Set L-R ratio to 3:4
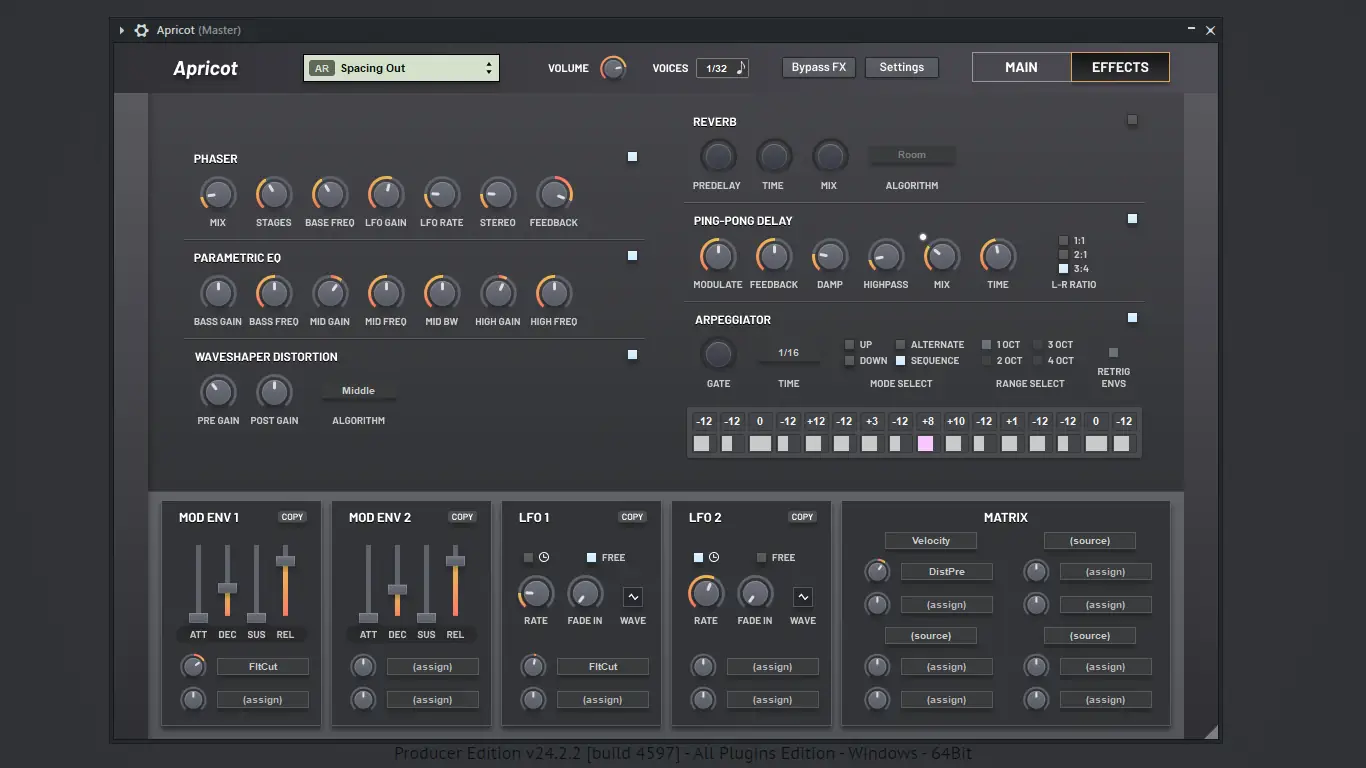This screenshot has height=768, width=1366. (1063, 269)
